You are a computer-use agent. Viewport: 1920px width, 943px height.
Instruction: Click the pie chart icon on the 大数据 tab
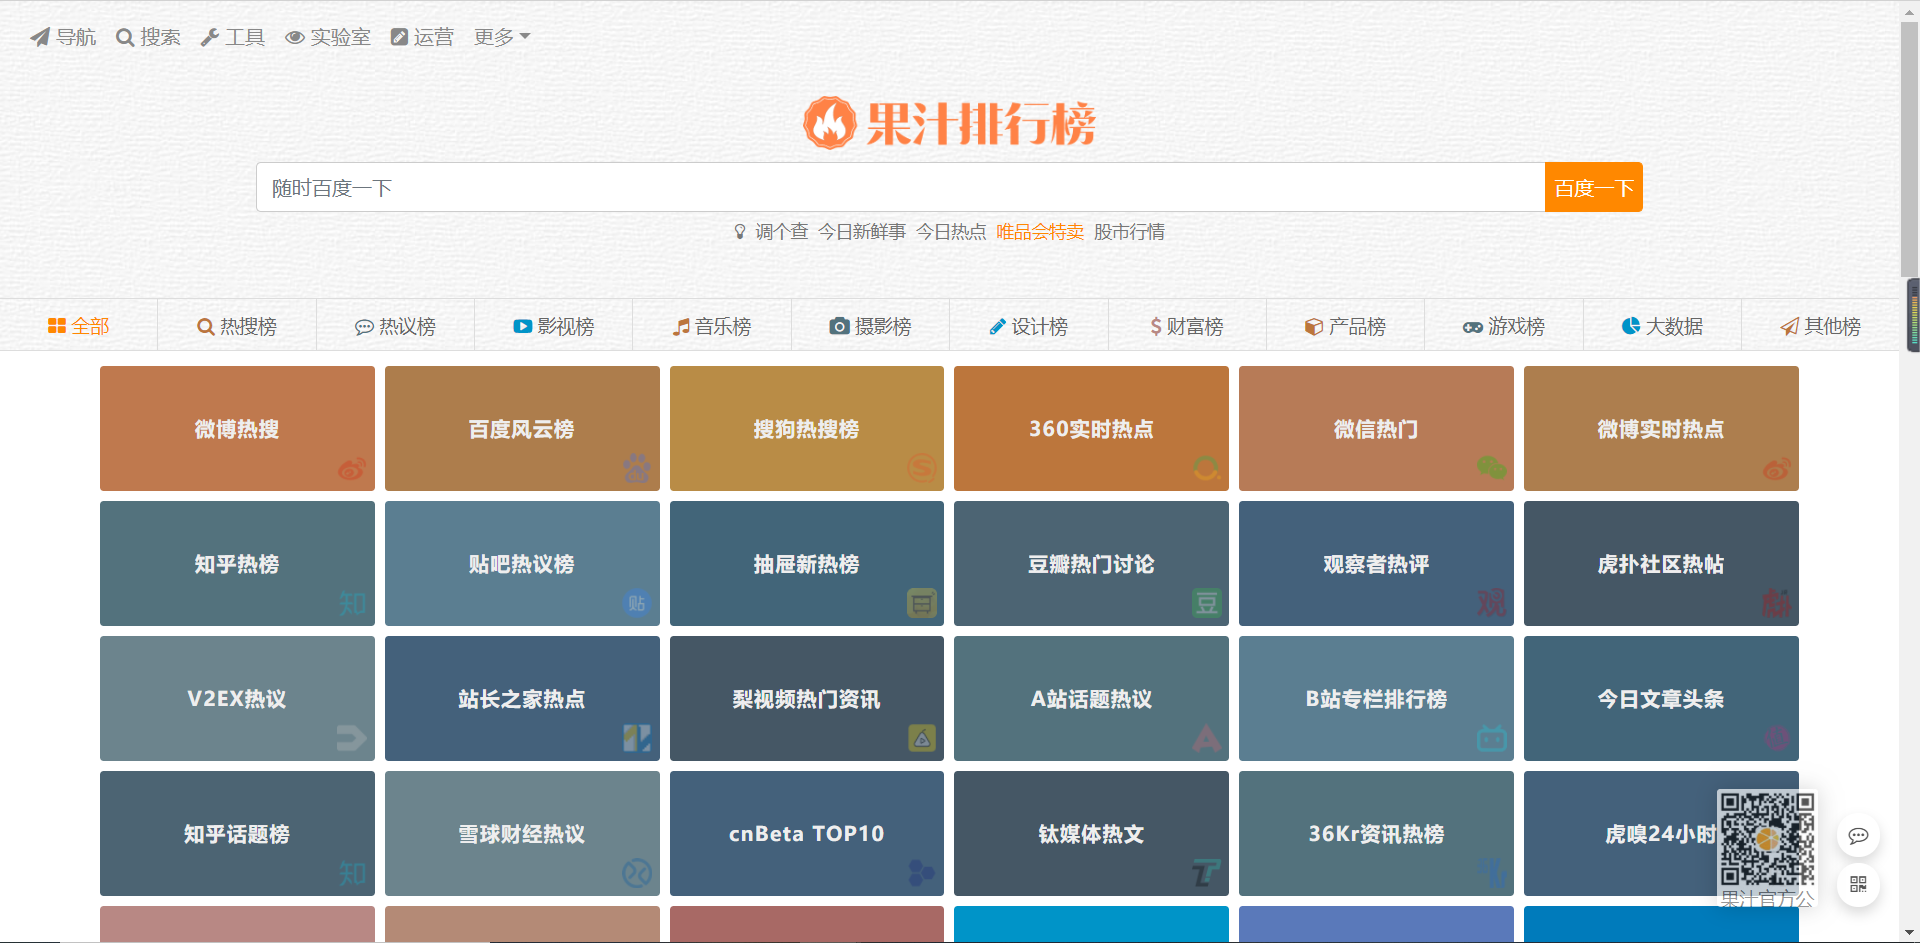[x=1631, y=326]
